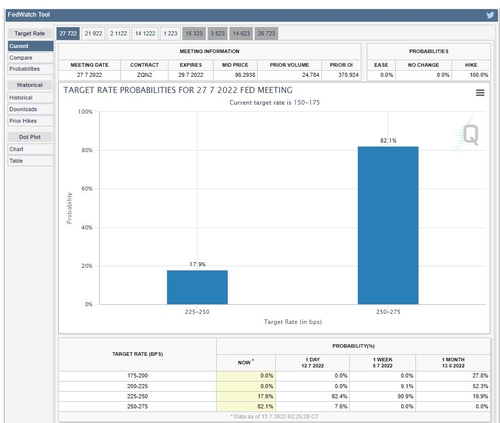Viewport: 500px width, 423px height.
Task: Click the 29 7 2022 expires cell
Action: point(191,75)
